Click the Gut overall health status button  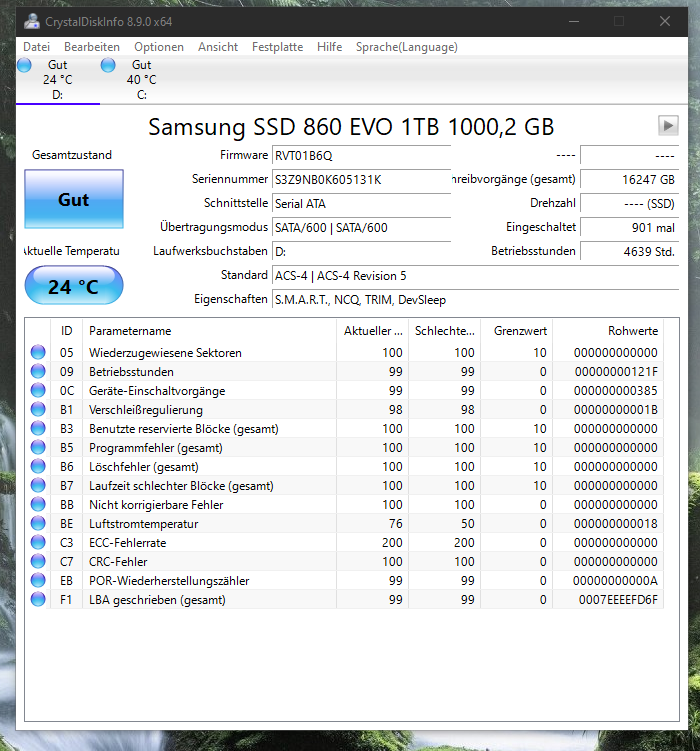(x=74, y=199)
